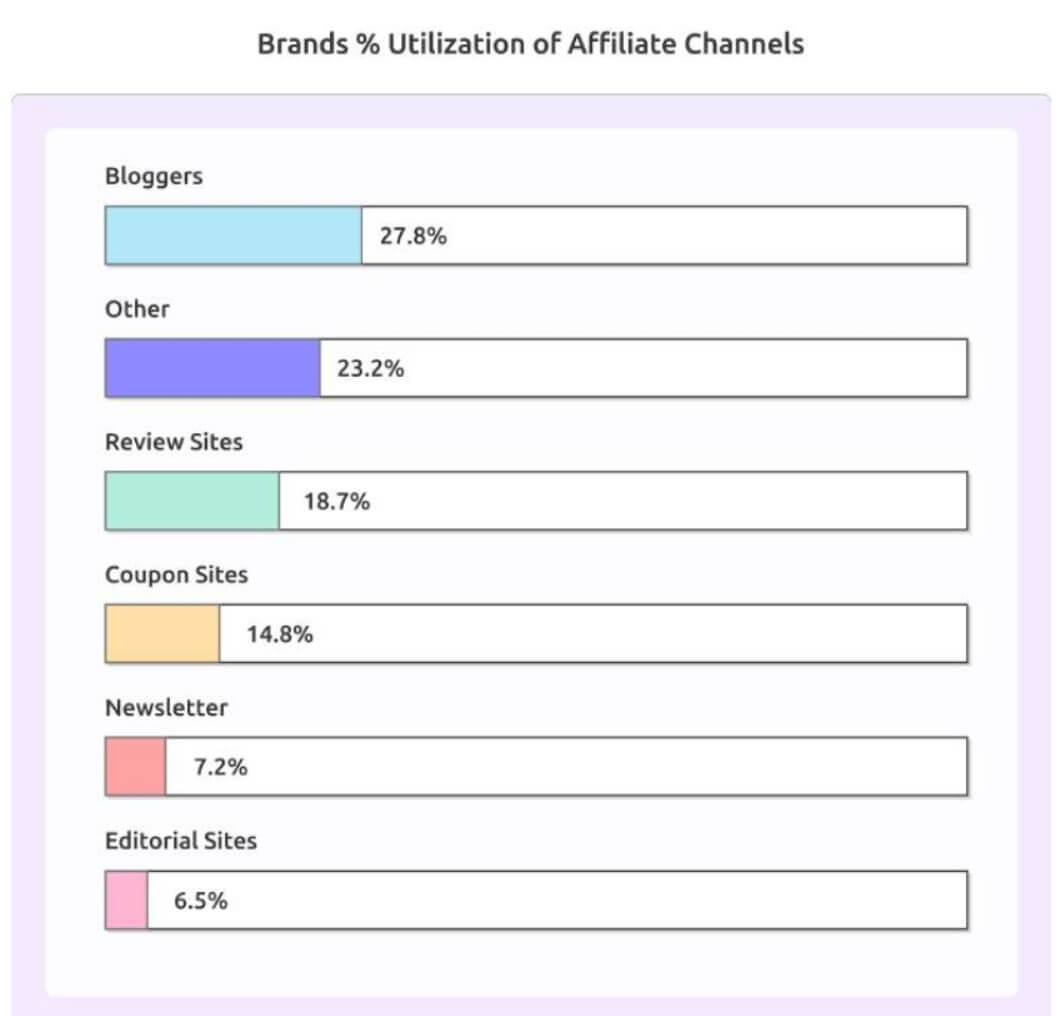Click the orange Coupon Sites bar fill
The image size is (1061, 1016).
point(162,634)
